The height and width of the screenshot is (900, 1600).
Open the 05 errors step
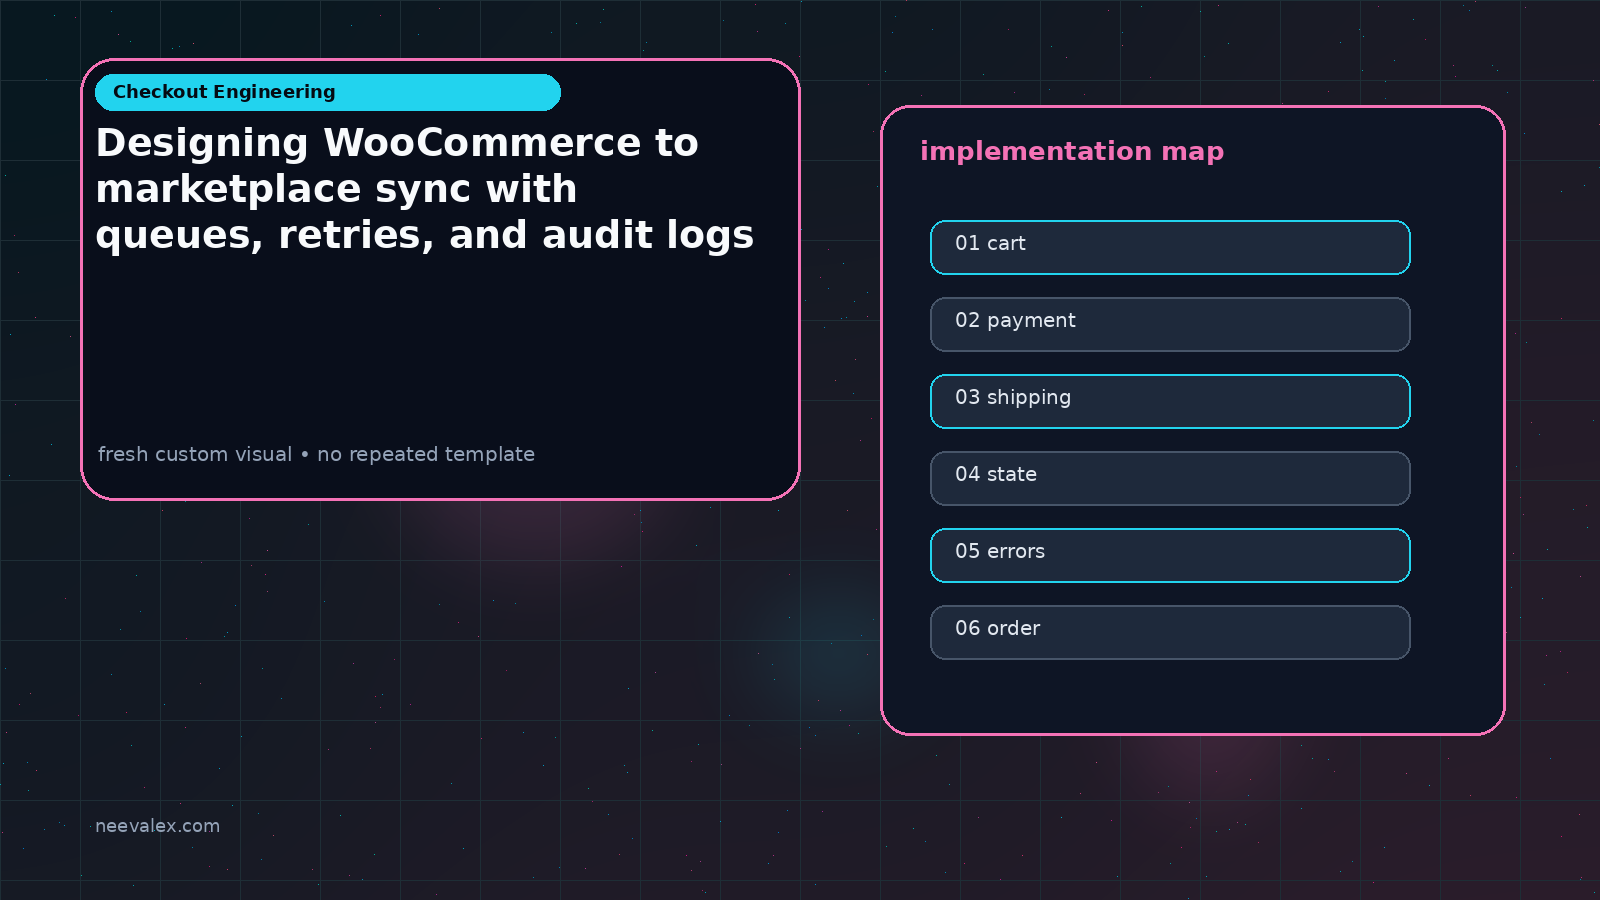click(1170, 555)
